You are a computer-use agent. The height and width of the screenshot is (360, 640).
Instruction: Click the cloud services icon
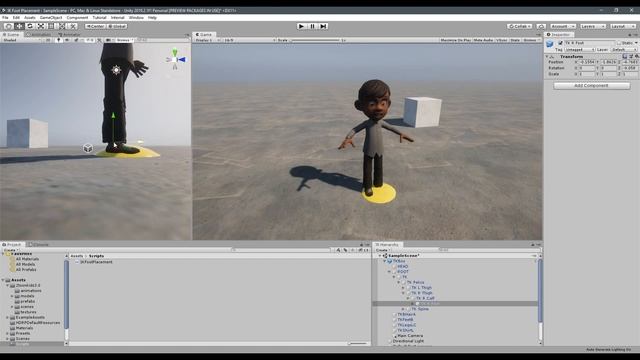(x=541, y=26)
